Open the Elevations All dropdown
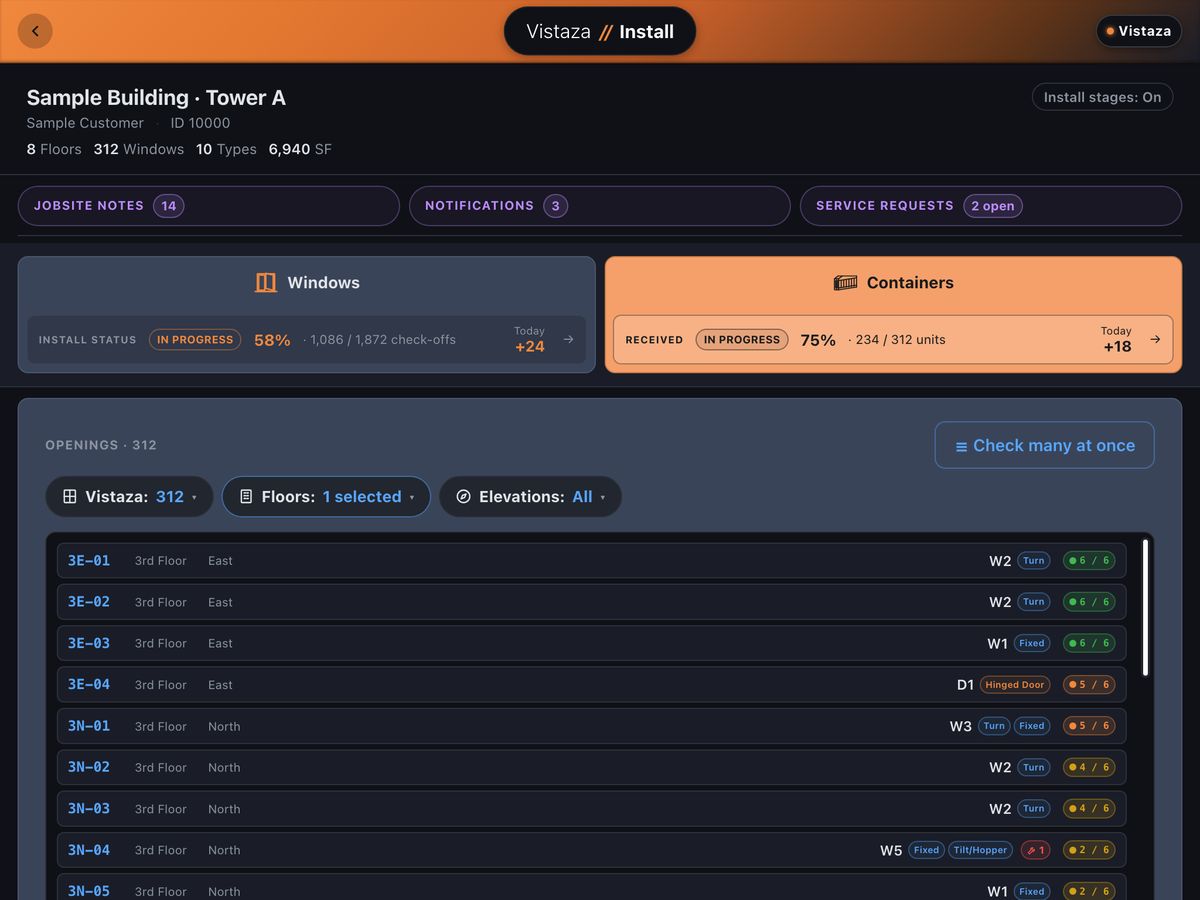 pos(530,497)
